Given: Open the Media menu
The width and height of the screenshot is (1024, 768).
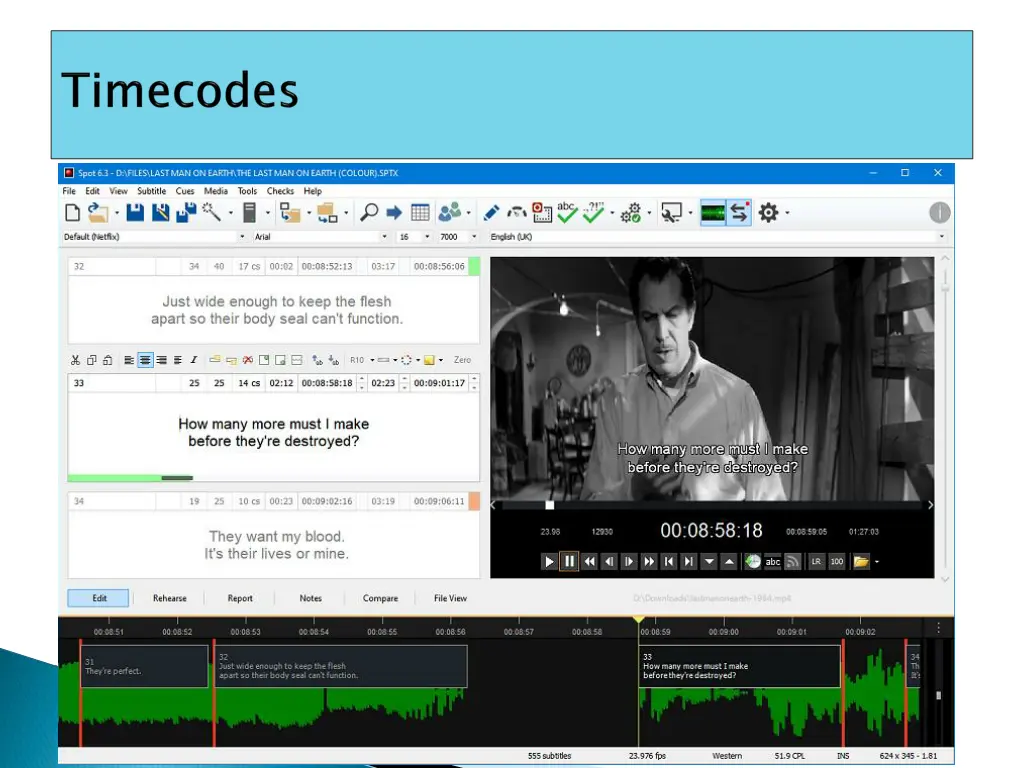Looking at the screenshot, I should tap(216, 191).
